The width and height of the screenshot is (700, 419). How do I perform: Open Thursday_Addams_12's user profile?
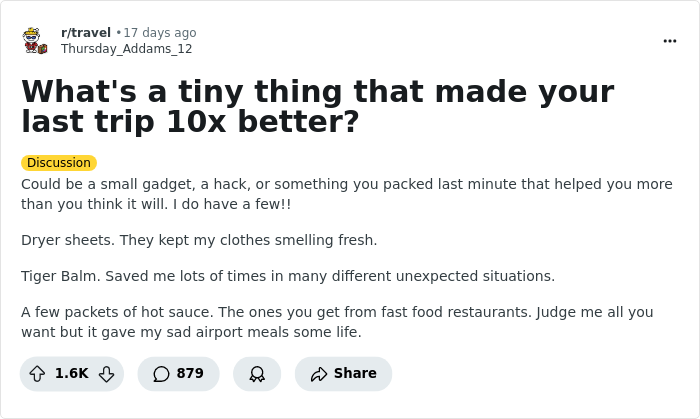coord(126,49)
